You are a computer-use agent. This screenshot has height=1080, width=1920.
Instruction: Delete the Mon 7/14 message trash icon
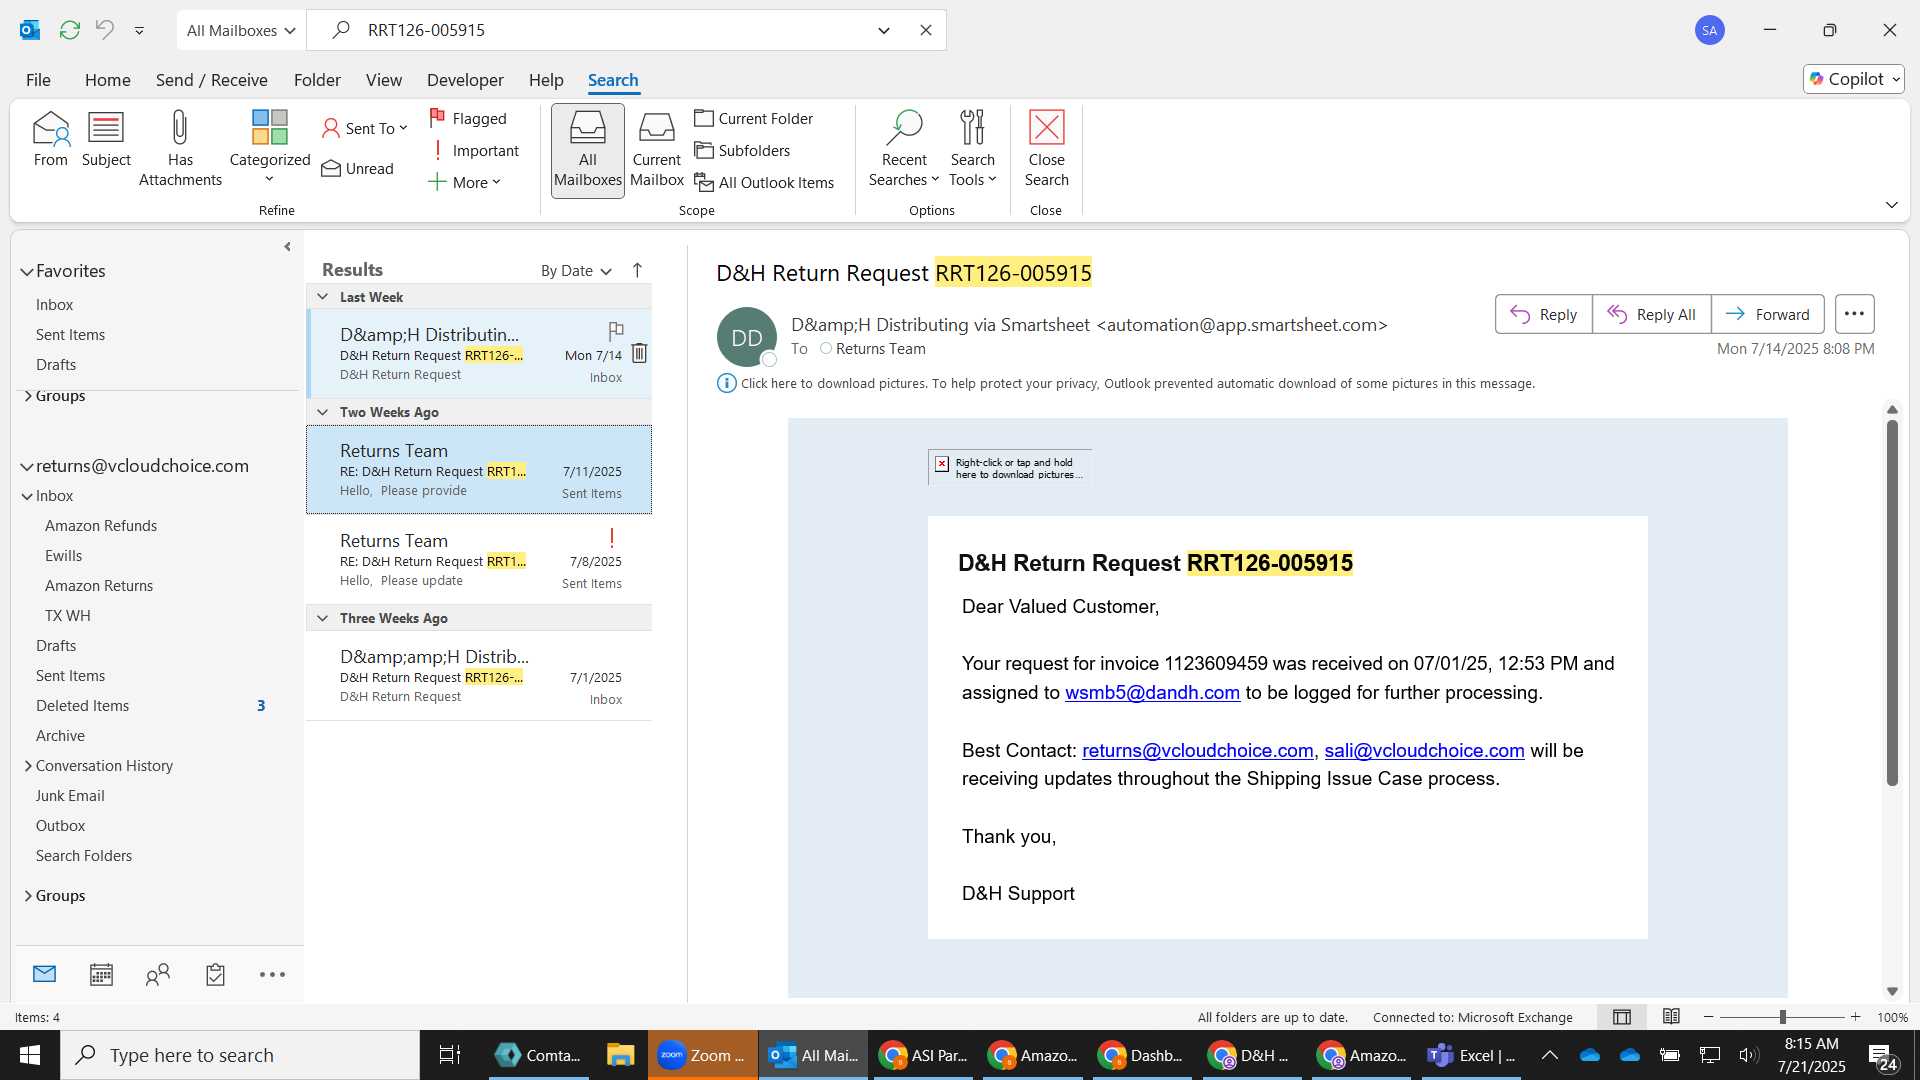[x=639, y=353]
